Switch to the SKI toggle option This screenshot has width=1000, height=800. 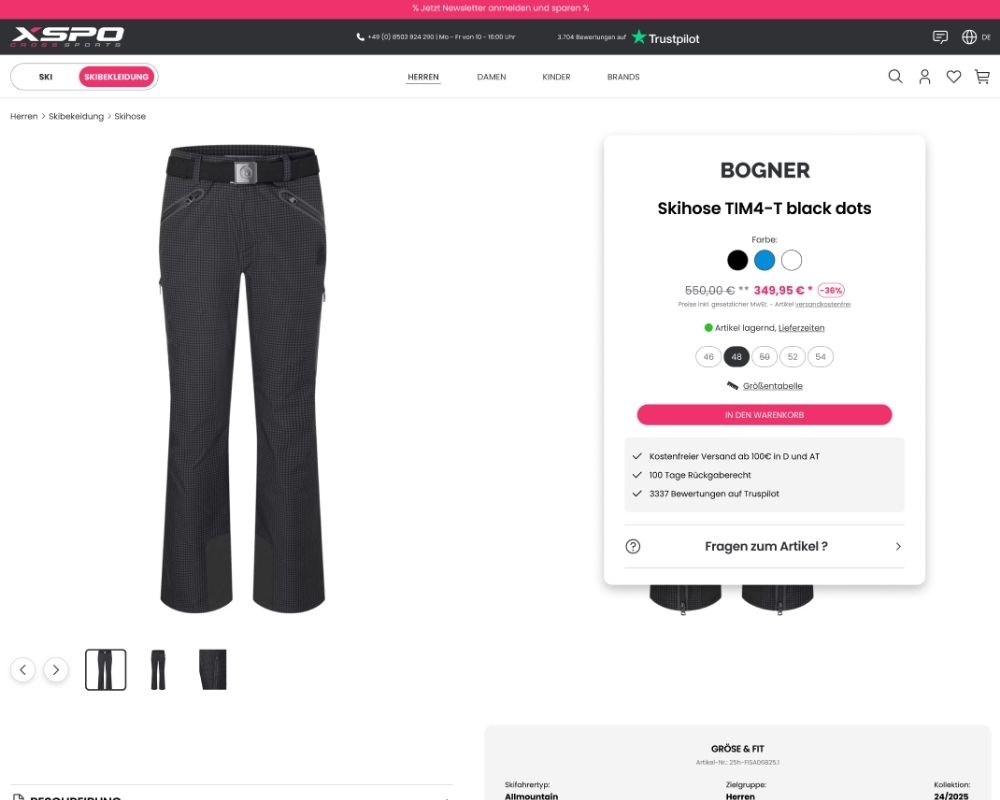pyautogui.click(x=45, y=77)
